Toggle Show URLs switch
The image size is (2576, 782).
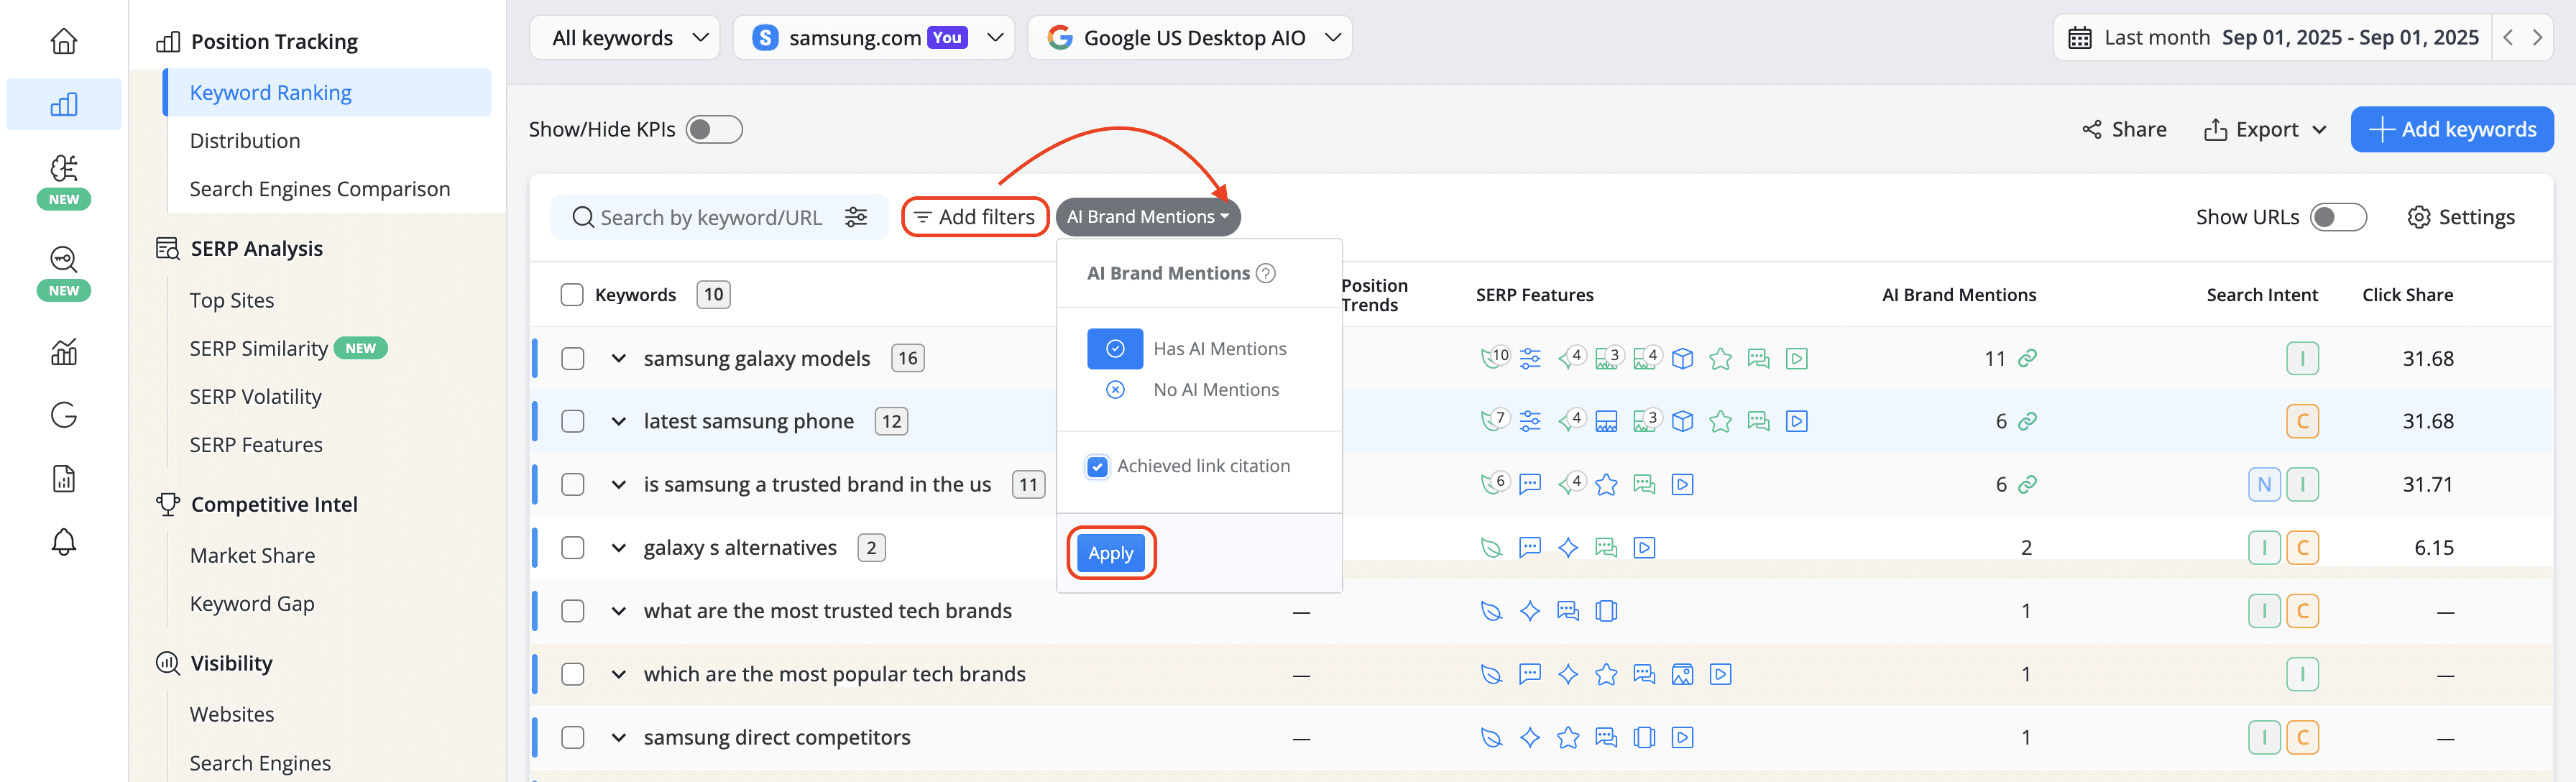click(2338, 217)
